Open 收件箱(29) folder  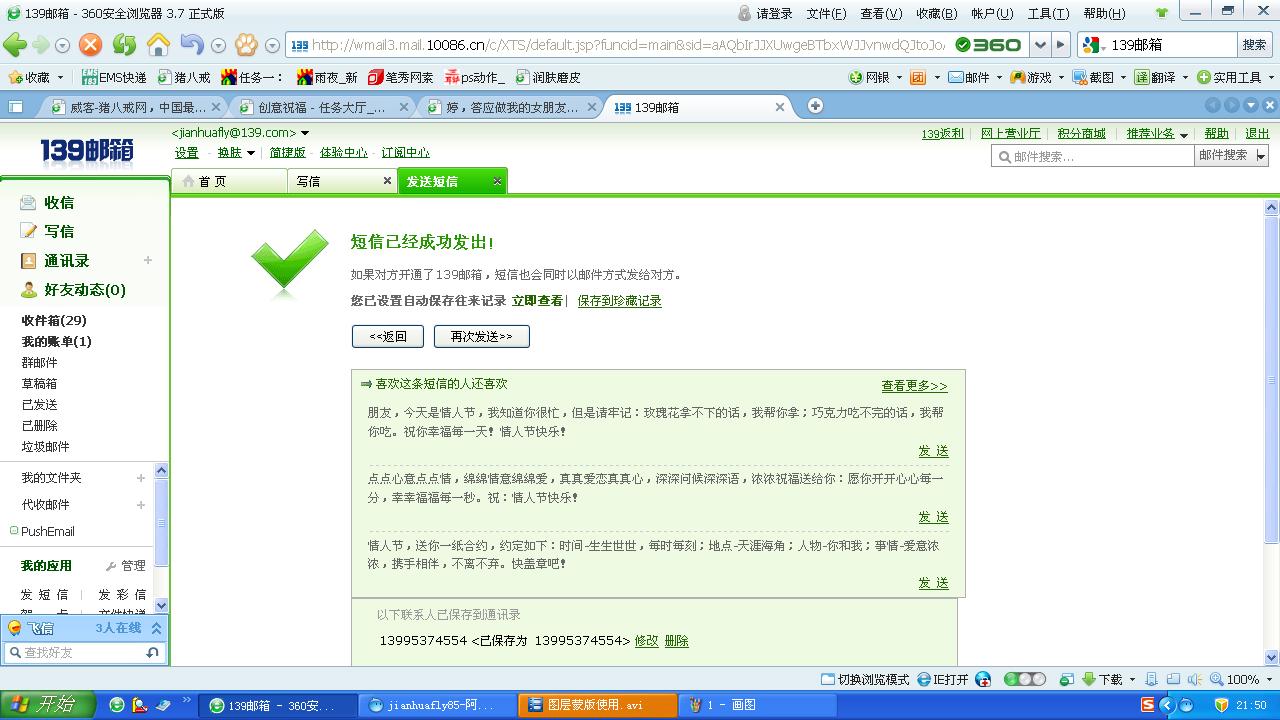[54, 321]
